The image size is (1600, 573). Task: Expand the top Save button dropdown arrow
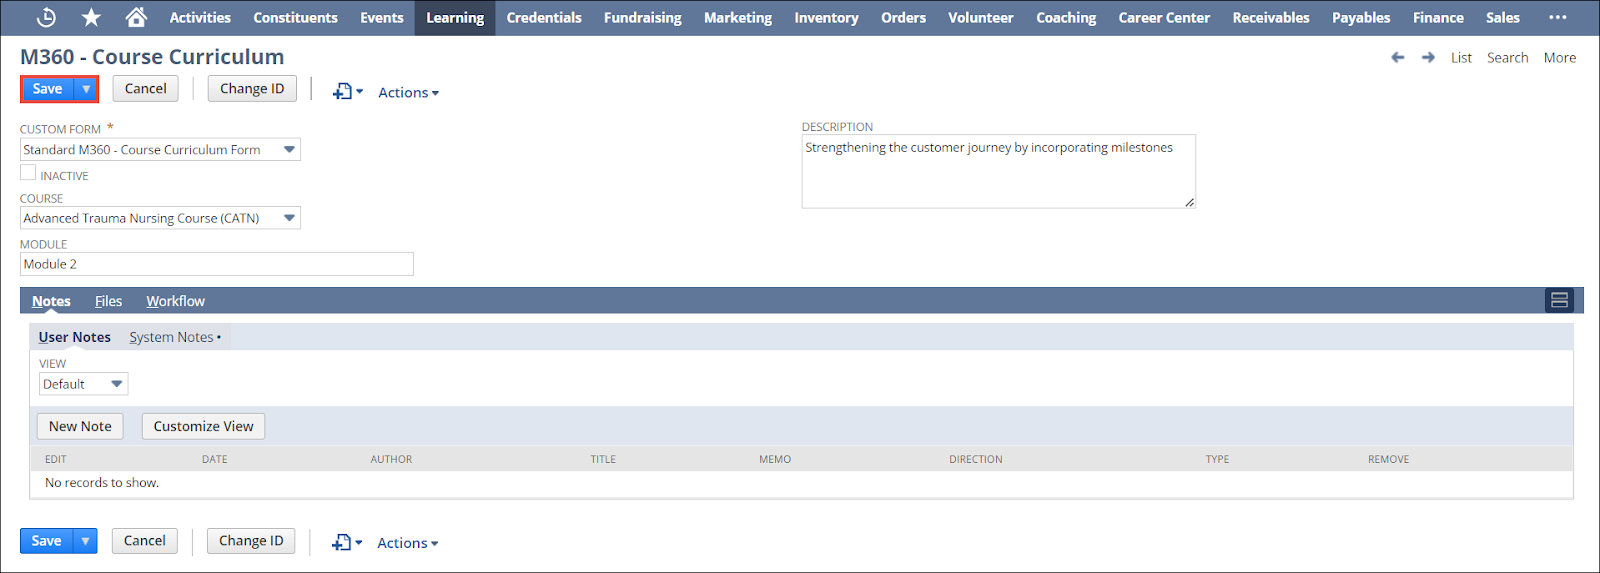(x=86, y=89)
